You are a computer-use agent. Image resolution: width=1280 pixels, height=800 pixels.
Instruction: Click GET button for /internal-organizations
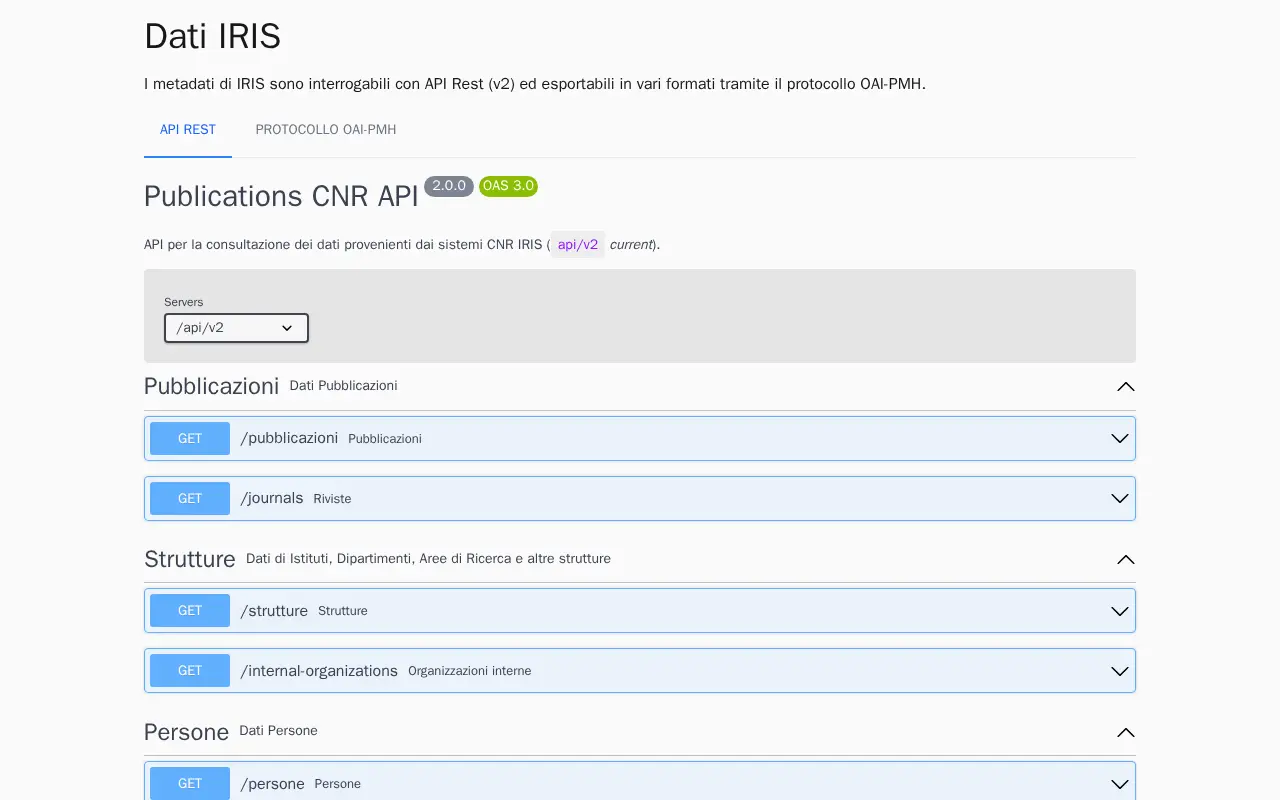click(190, 671)
